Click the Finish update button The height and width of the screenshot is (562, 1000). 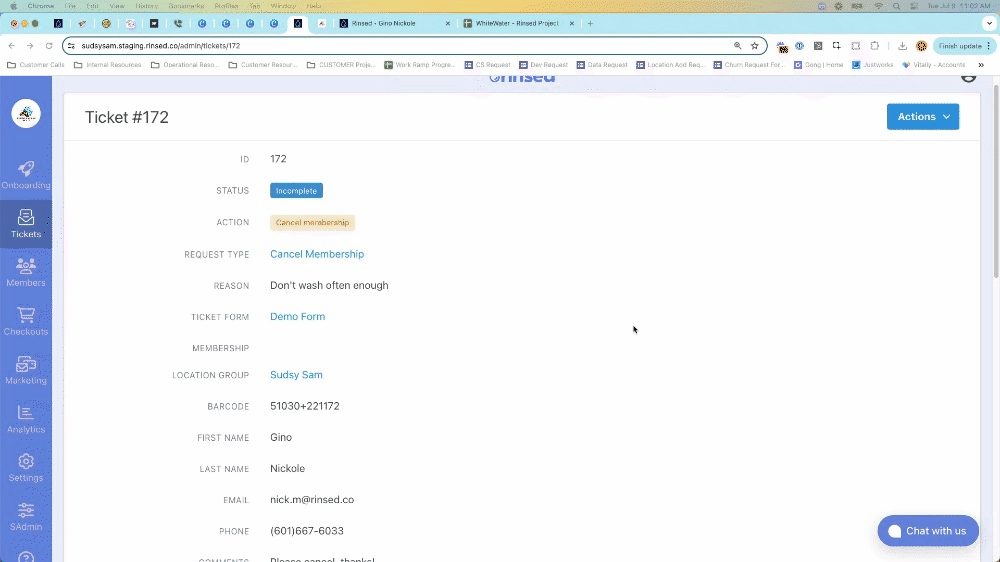(x=964, y=46)
